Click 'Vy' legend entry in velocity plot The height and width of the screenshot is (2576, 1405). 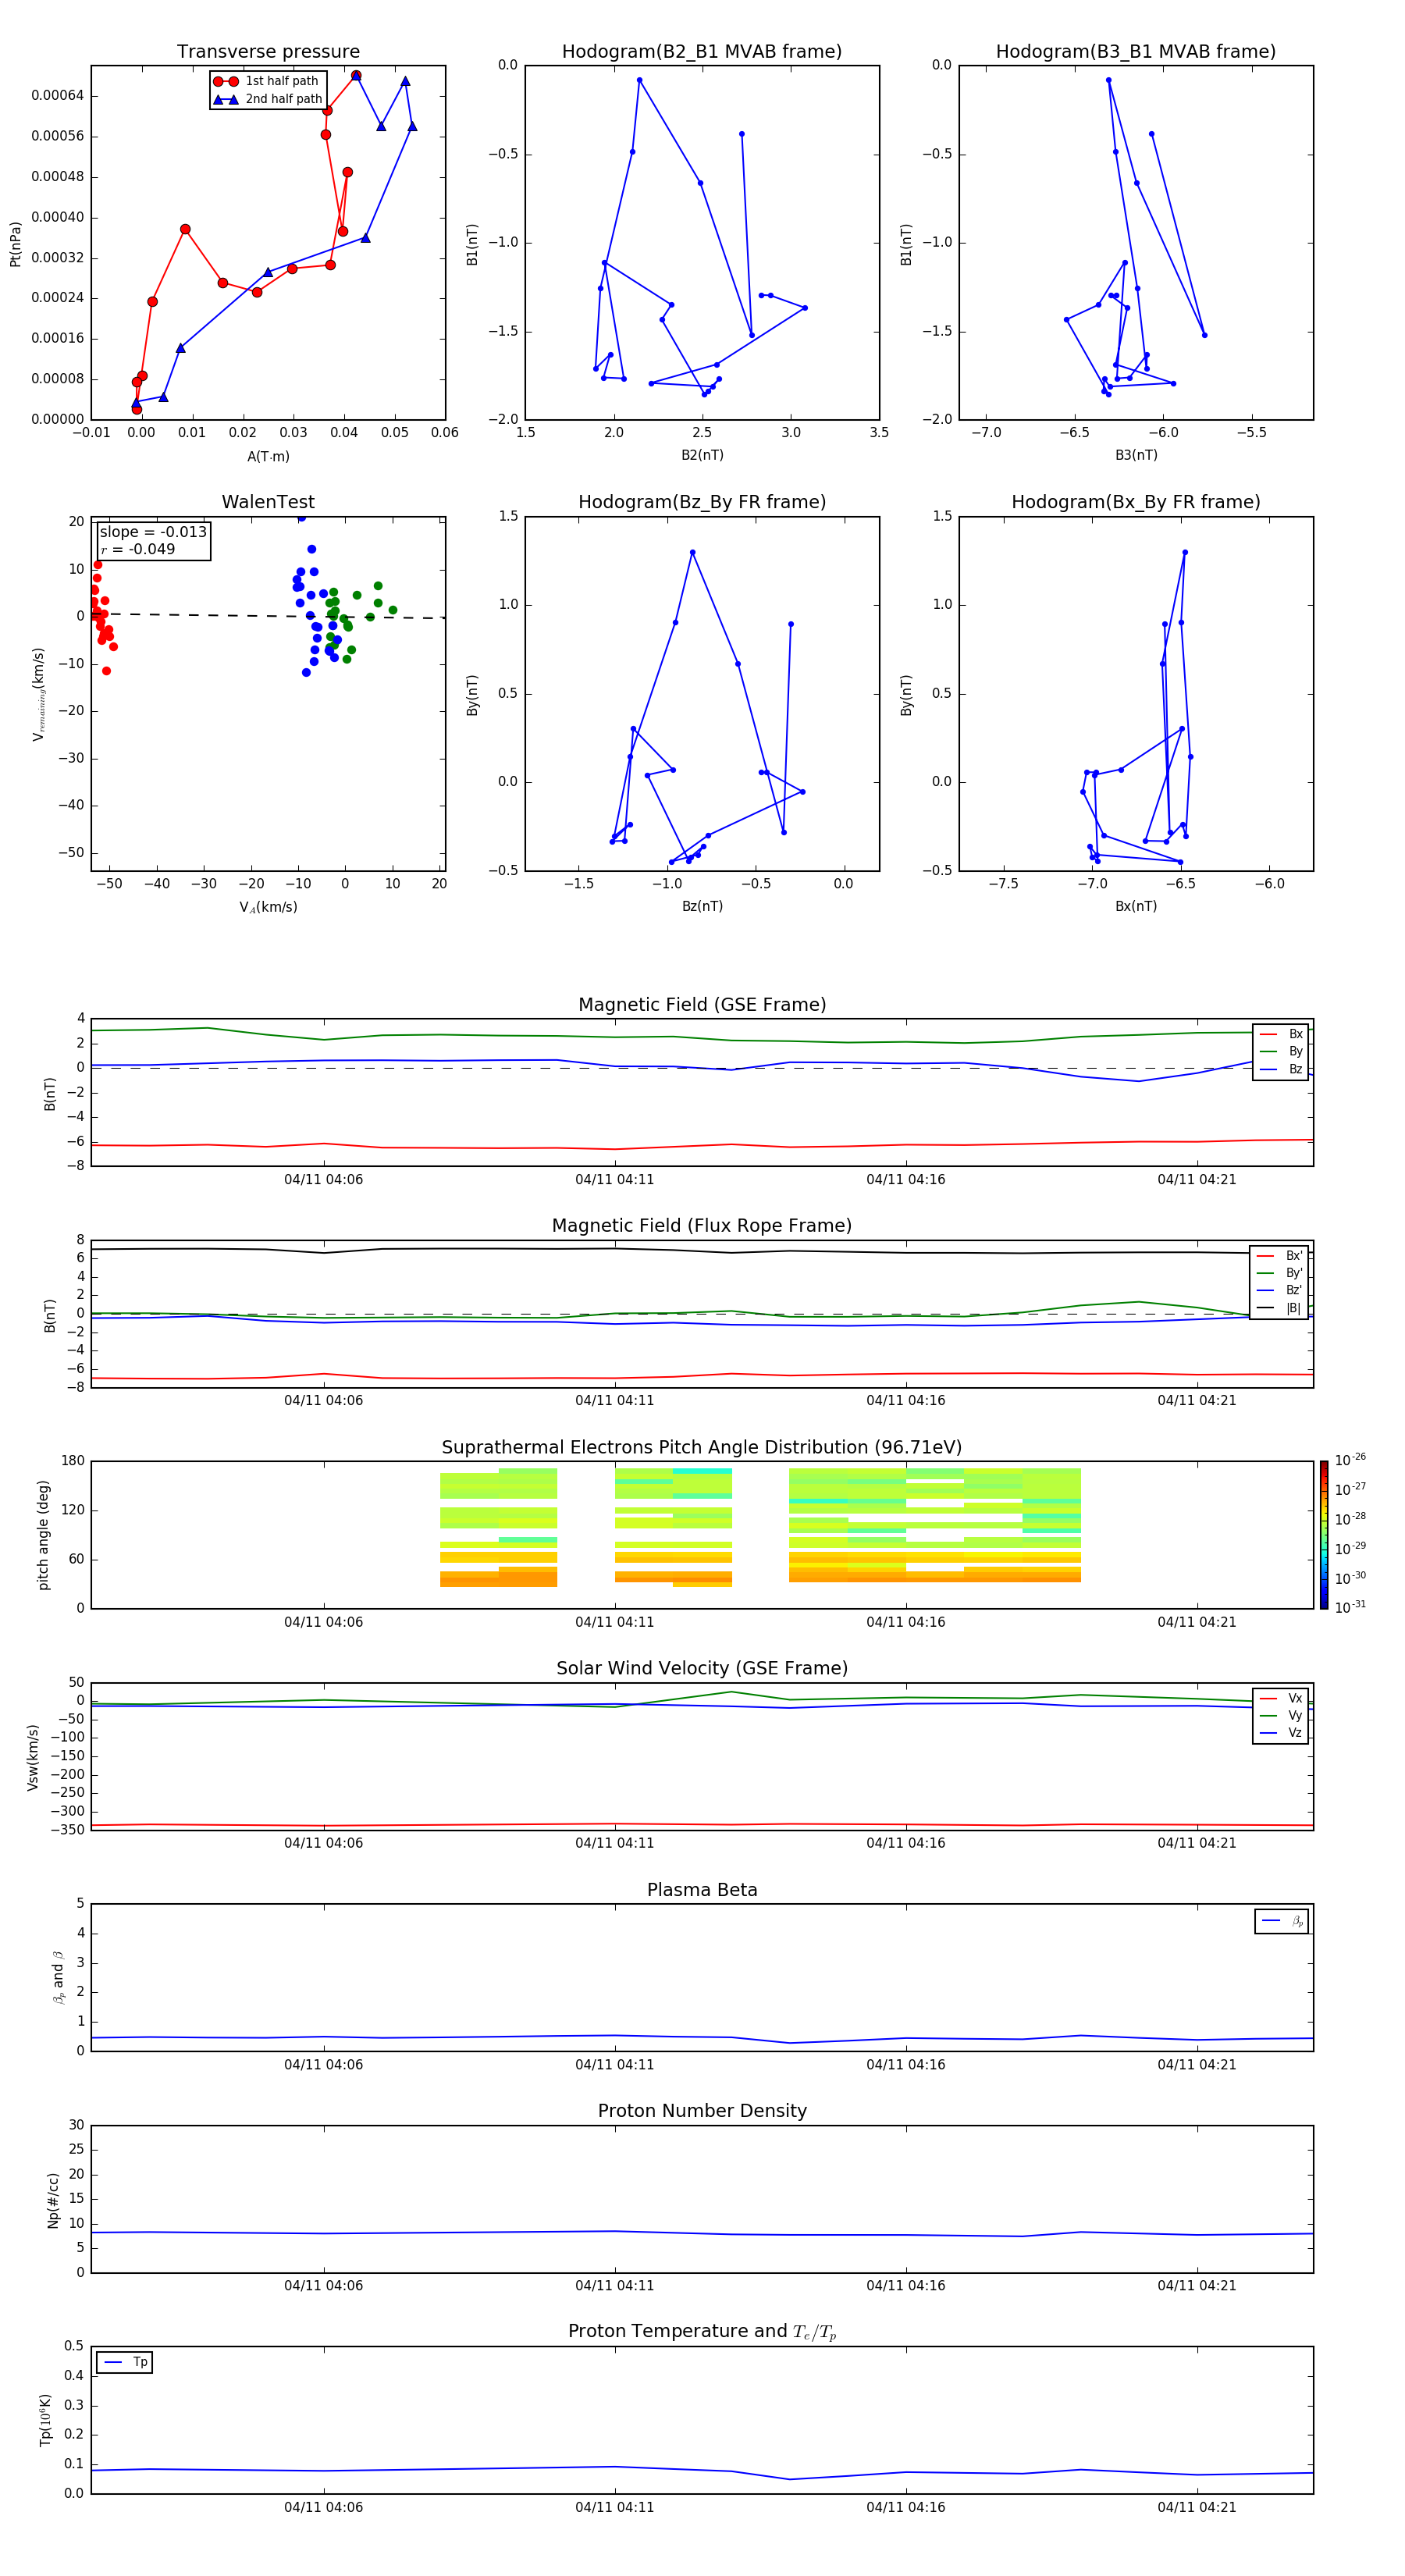click(x=1281, y=1716)
